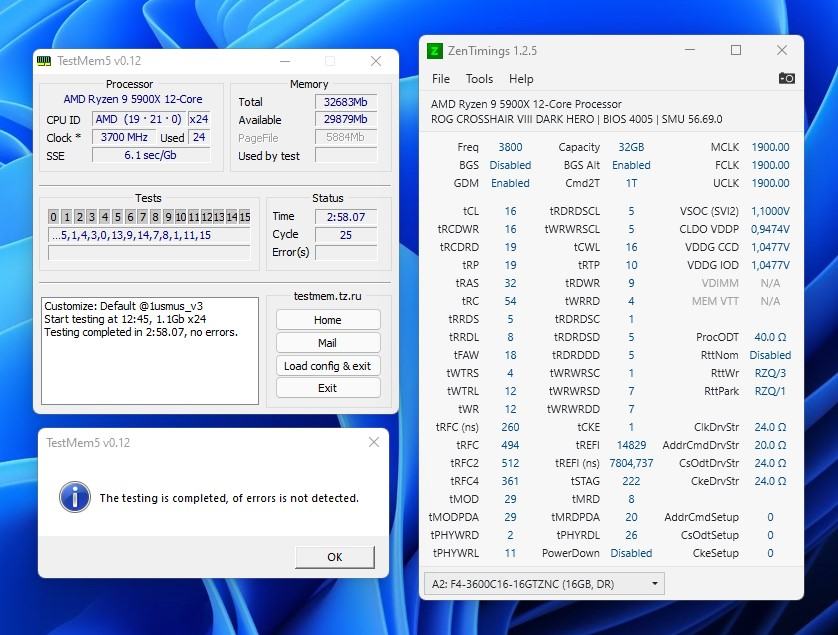Click the test sequence field '...5,1,4,3,0,13,9'
Image resolution: width=838 pixels, height=635 pixels.
click(x=149, y=235)
